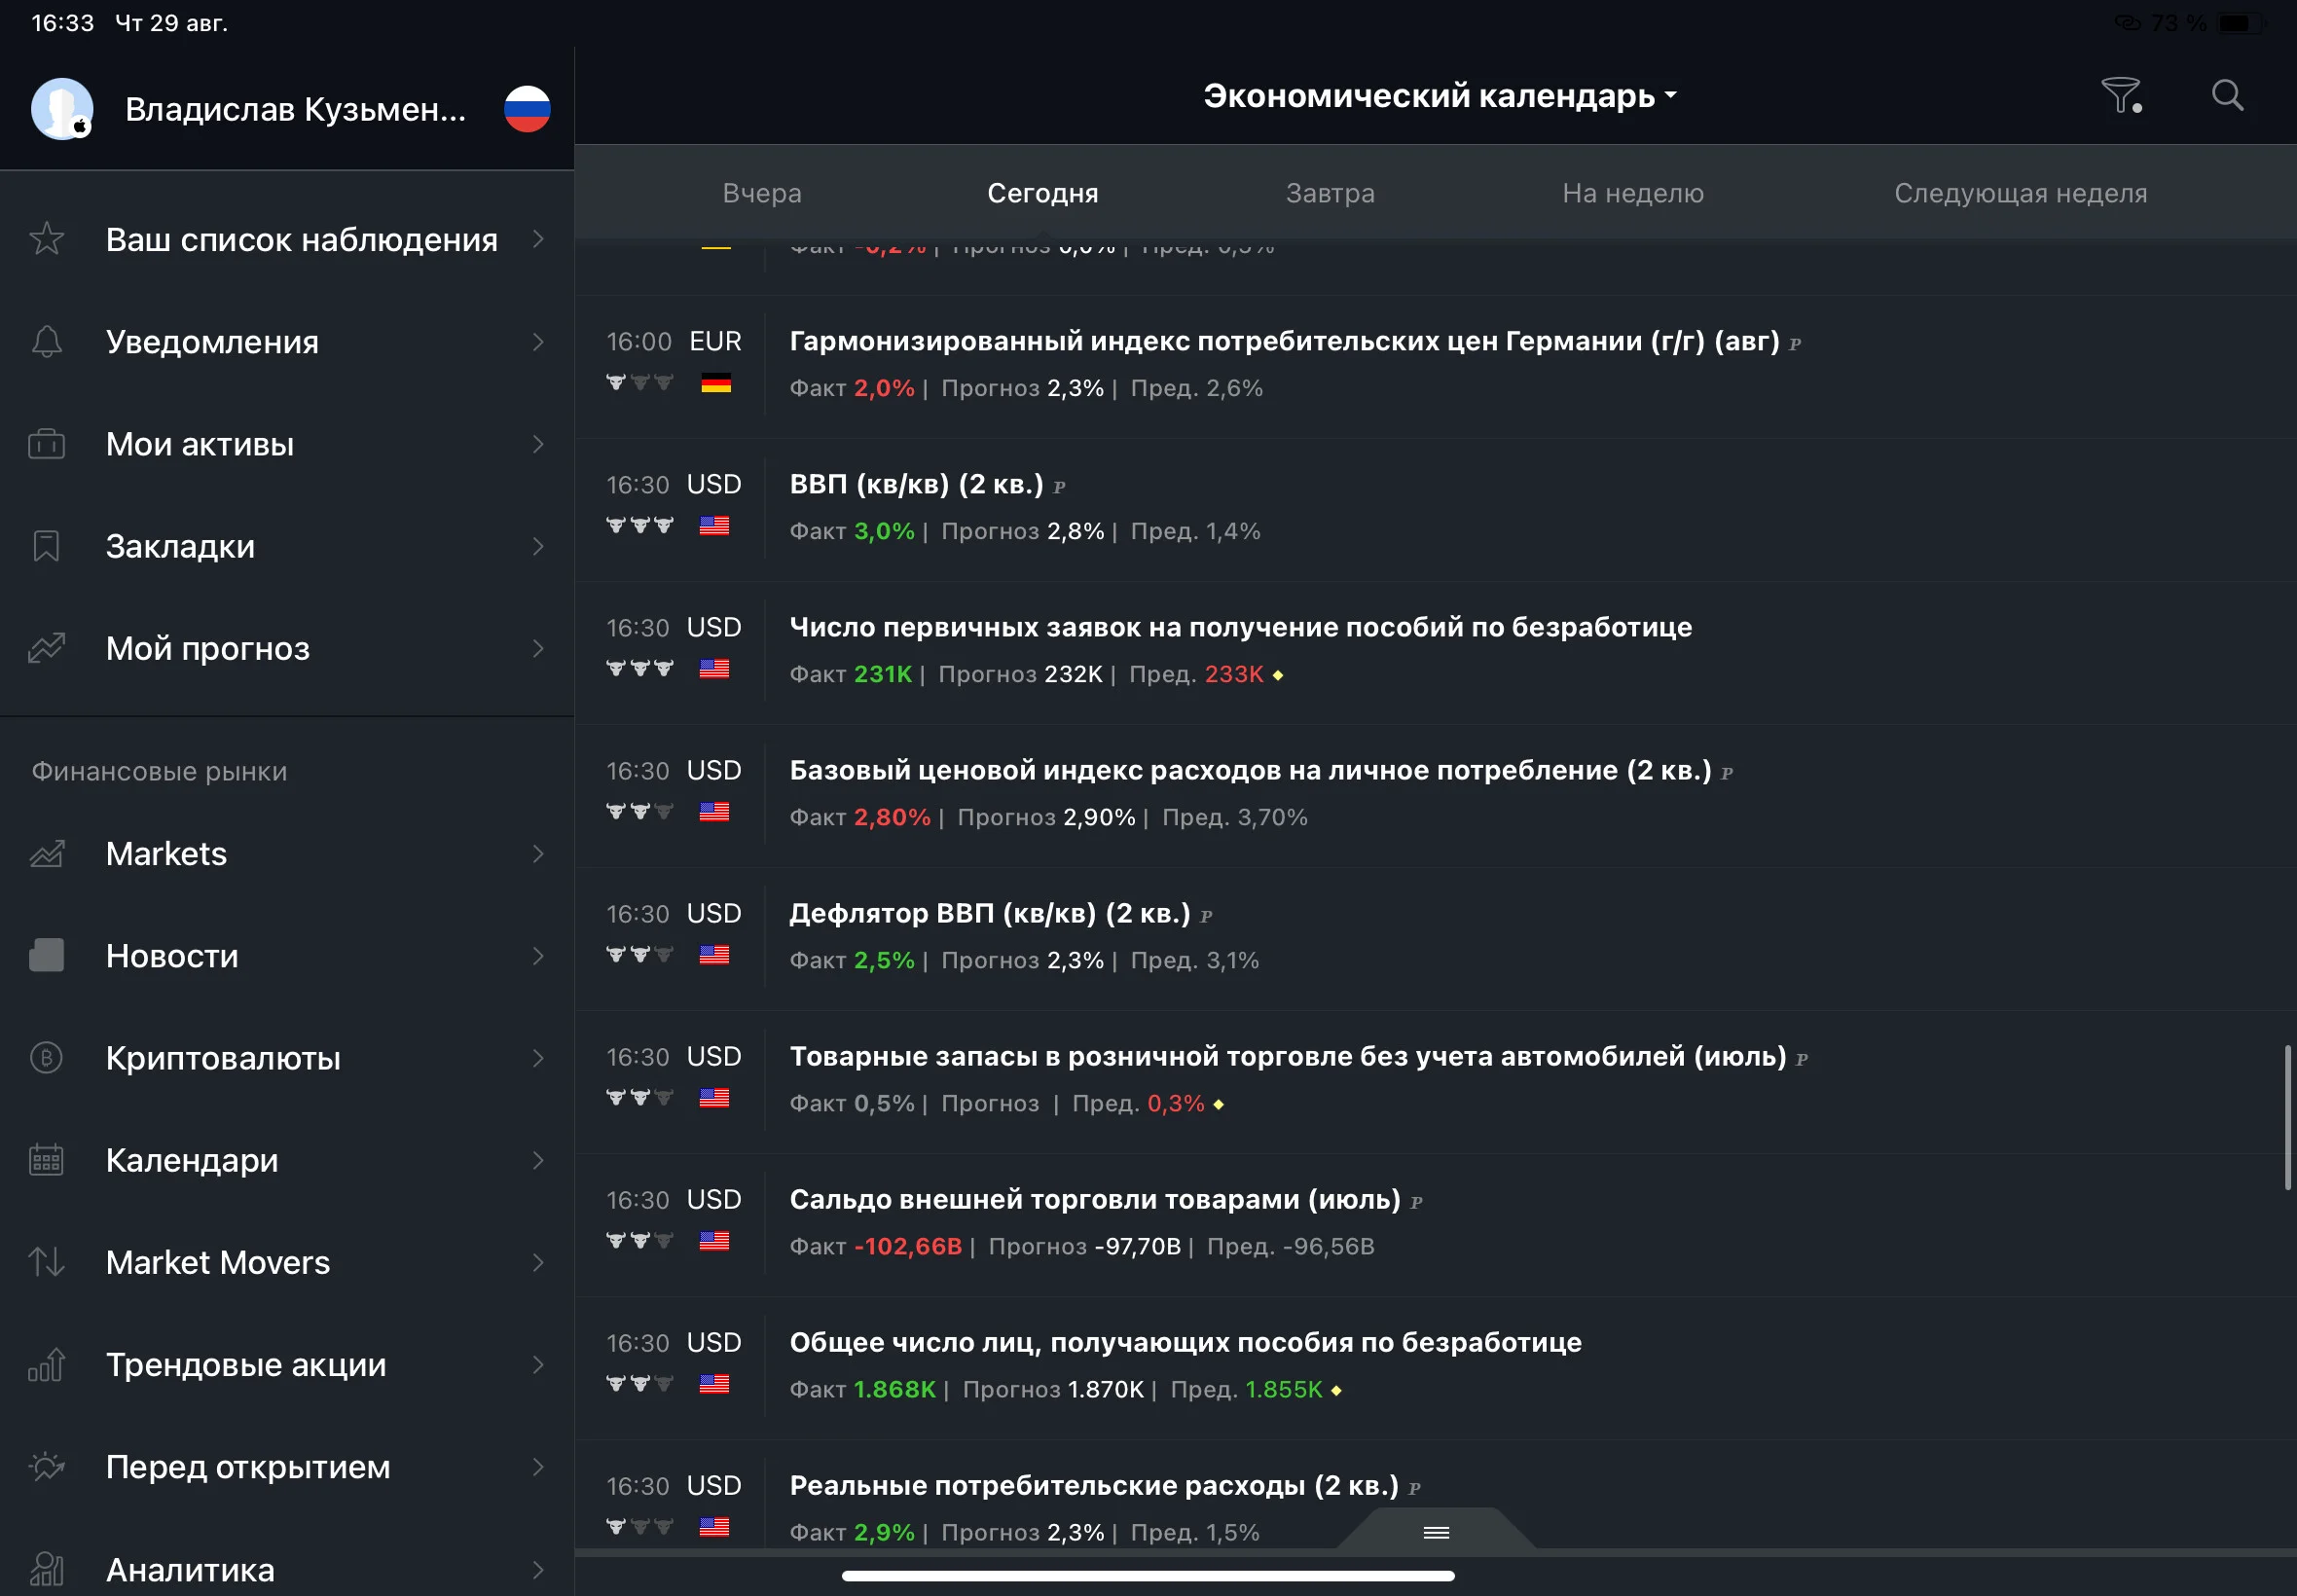Switch to the Вчера tab
2297x1596 pixels.
coord(762,193)
